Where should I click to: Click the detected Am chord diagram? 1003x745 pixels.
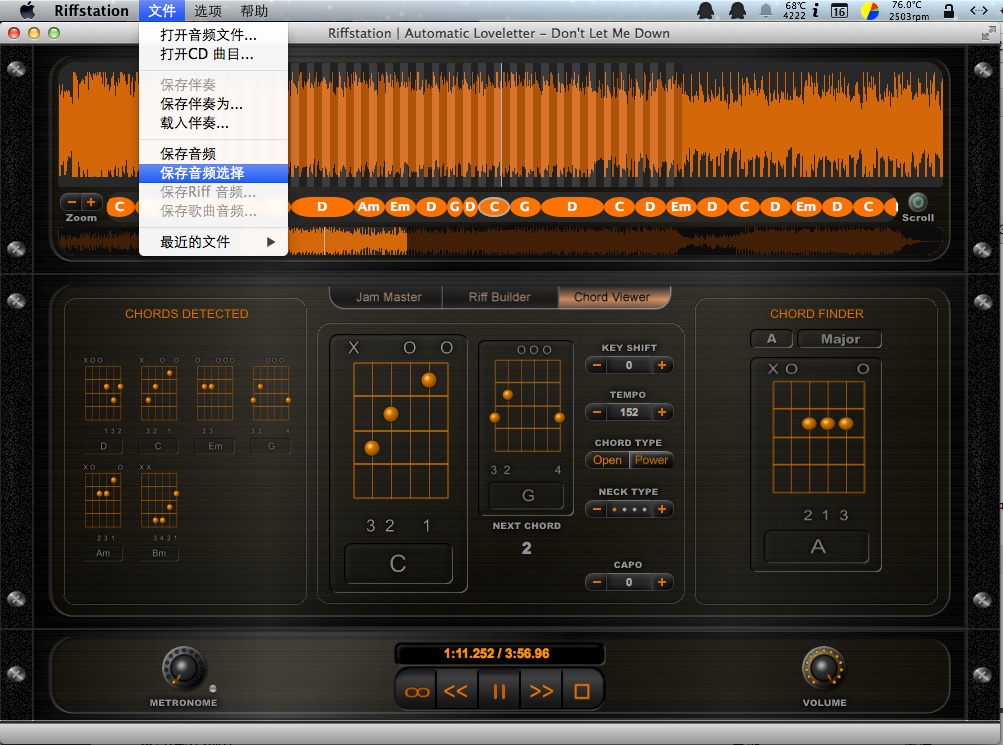(103, 500)
